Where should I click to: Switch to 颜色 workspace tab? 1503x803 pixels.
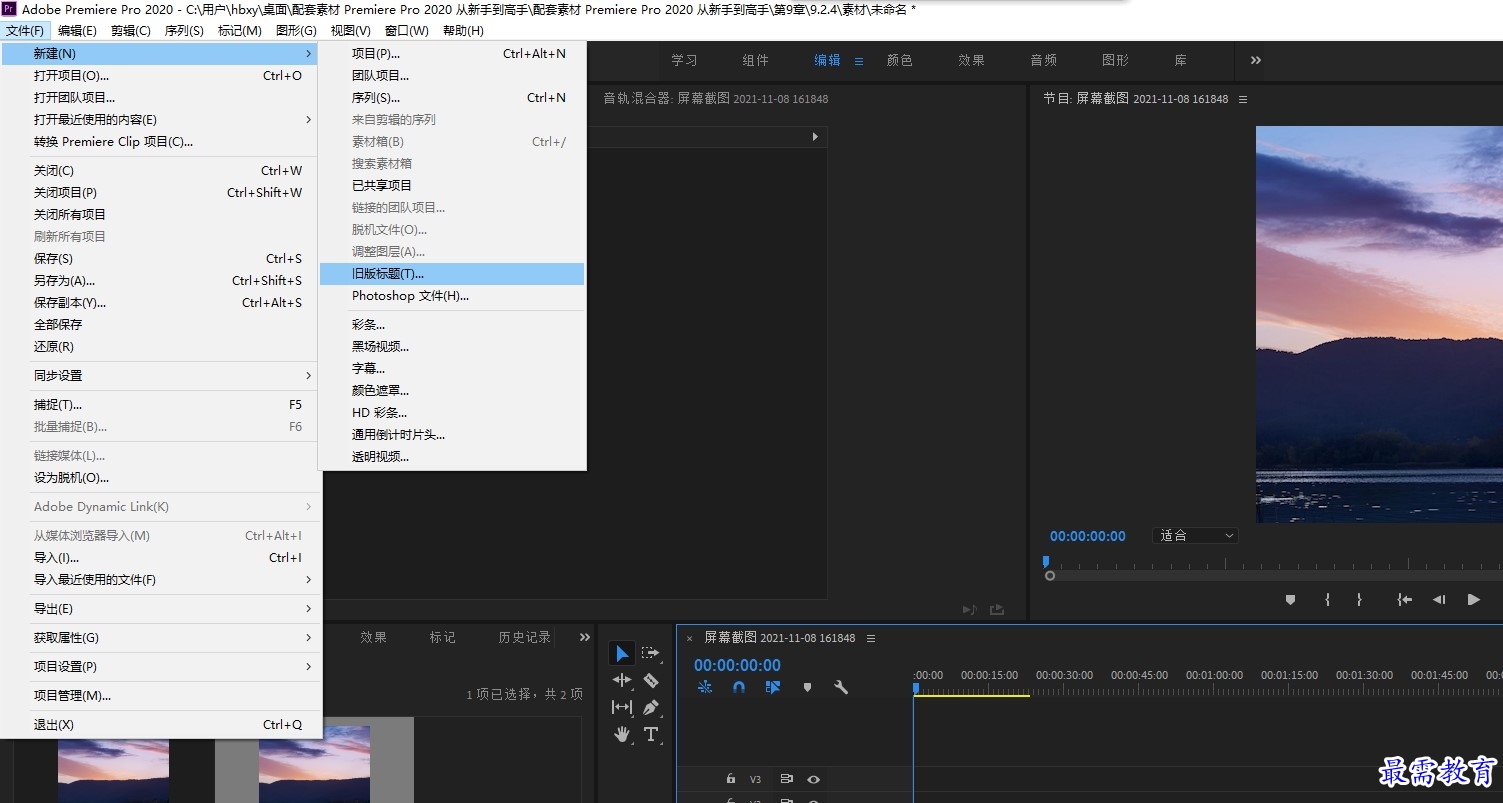[x=900, y=60]
